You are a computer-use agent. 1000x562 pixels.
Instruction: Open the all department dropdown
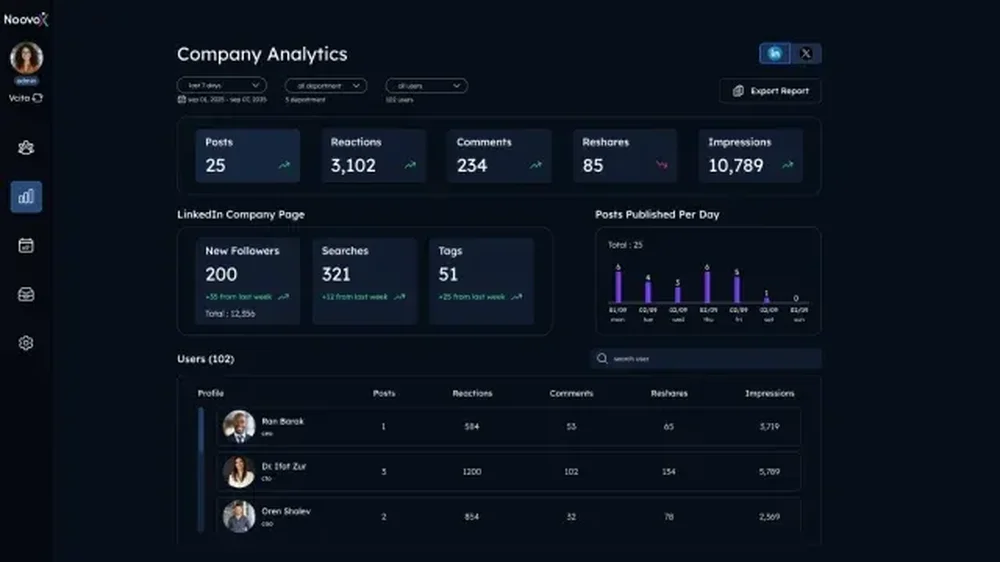click(x=326, y=85)
